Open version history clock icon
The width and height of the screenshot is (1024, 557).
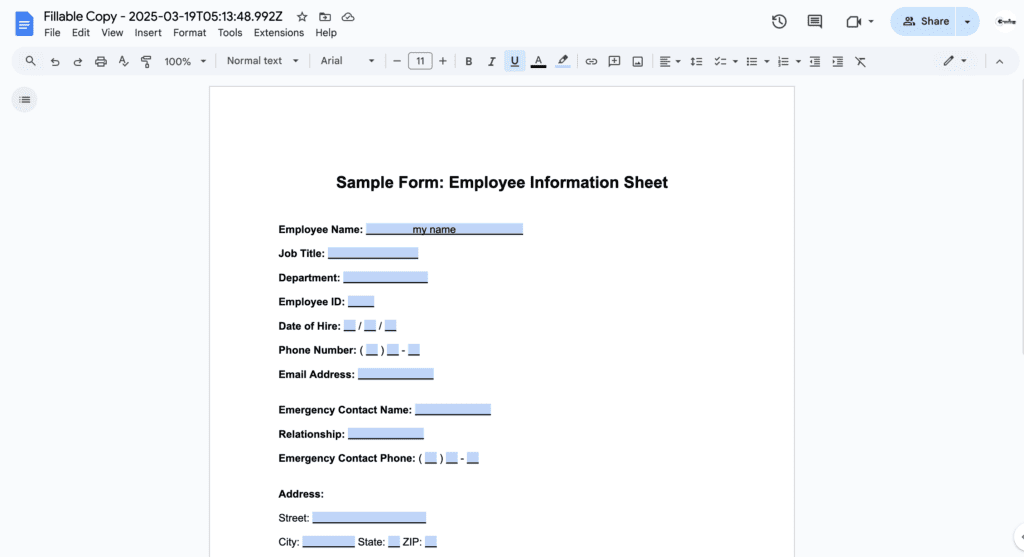click(778, 22)
